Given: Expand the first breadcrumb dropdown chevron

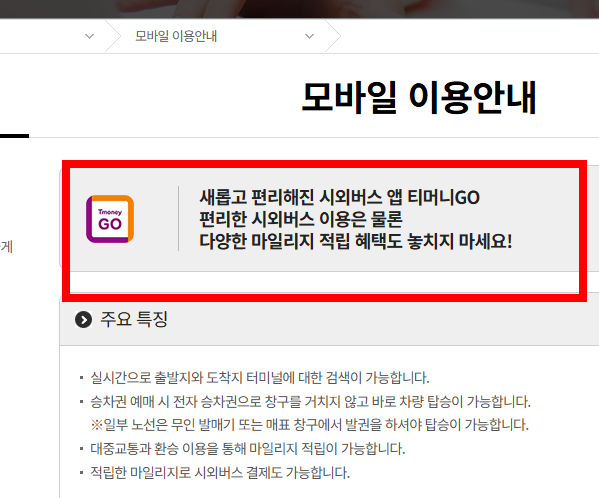Looking at the screenshot, I should (89, 36).
